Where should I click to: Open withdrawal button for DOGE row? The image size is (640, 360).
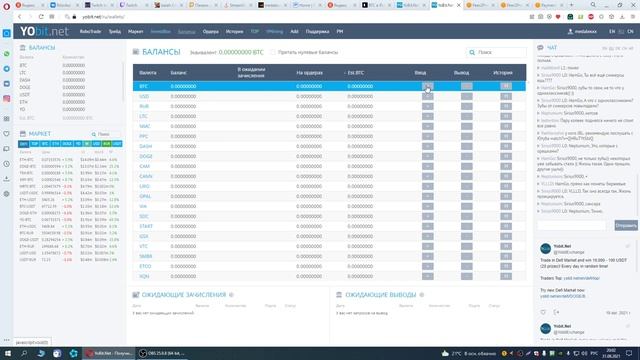point(467,156)
